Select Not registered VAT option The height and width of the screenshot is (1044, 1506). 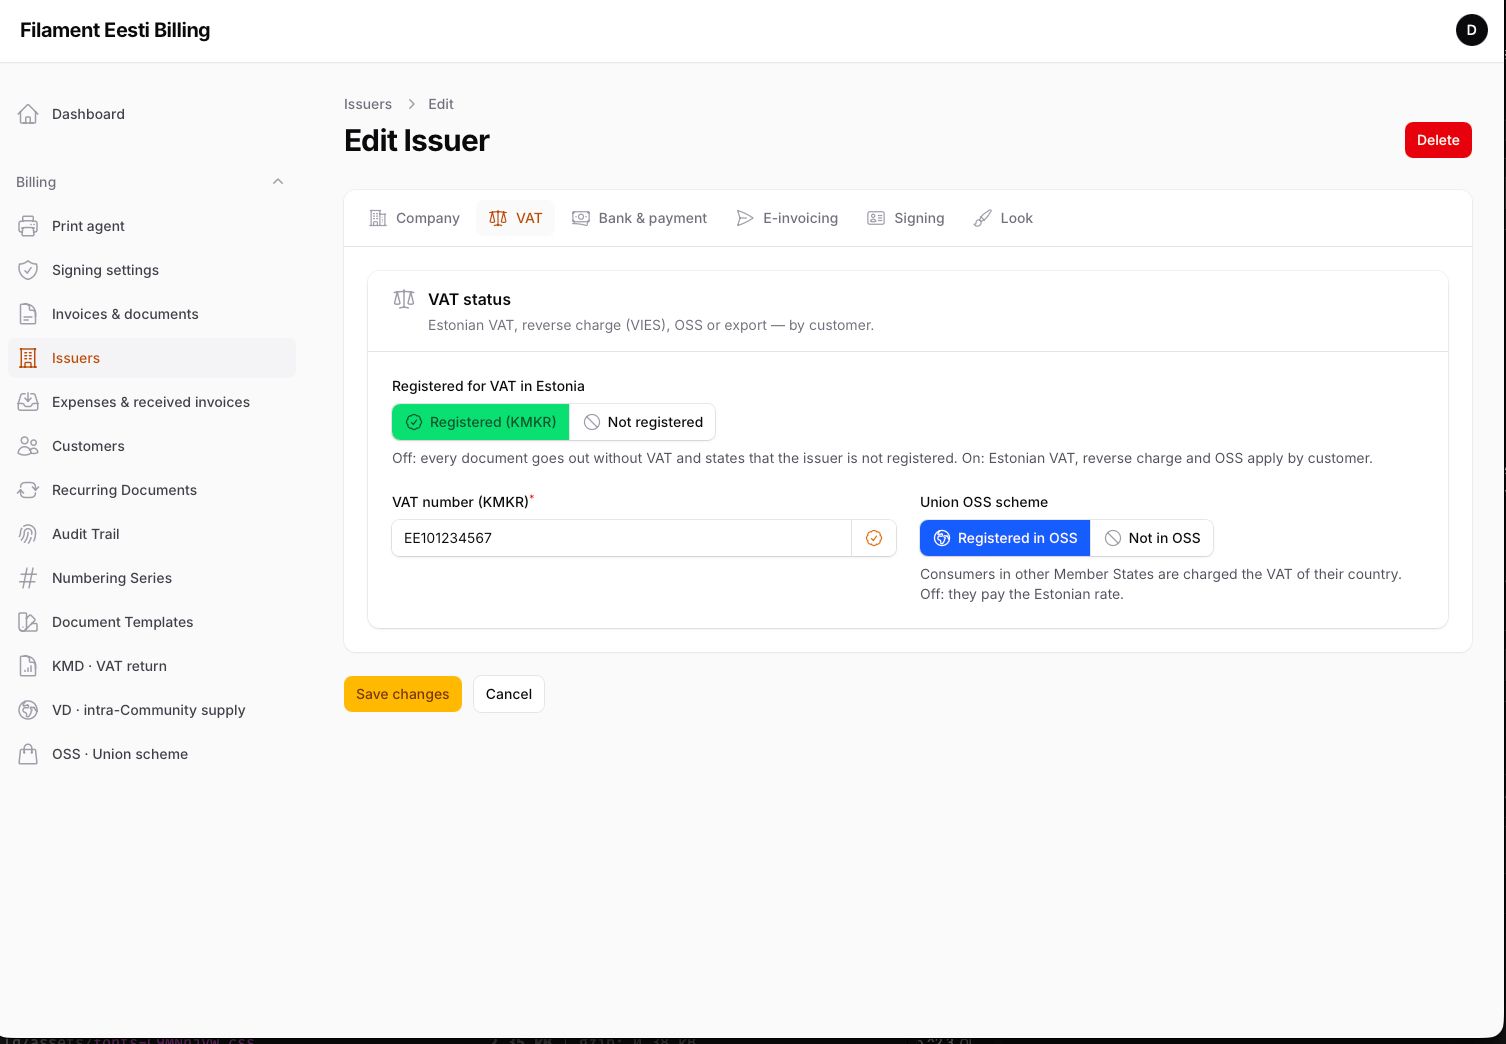point(643,422)
